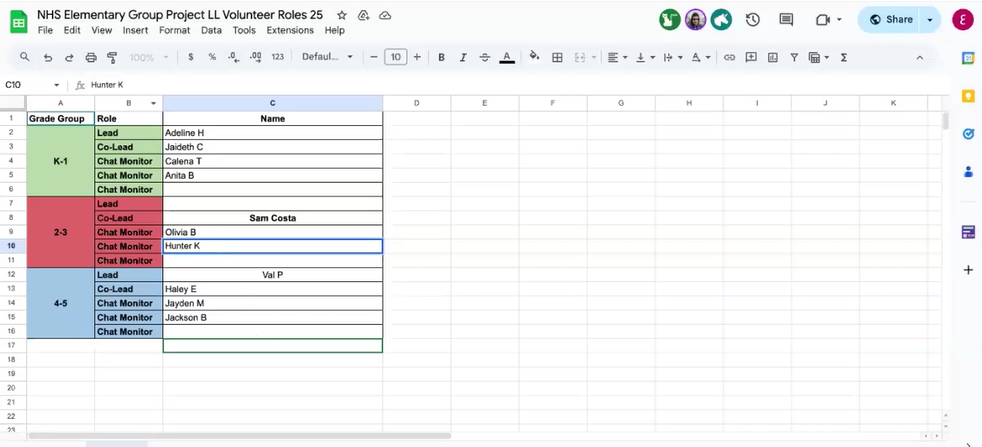Image resolution: width=982 pixels, height=447 pixels.
Task: Click the font size input field
Action: click(395, 57)
